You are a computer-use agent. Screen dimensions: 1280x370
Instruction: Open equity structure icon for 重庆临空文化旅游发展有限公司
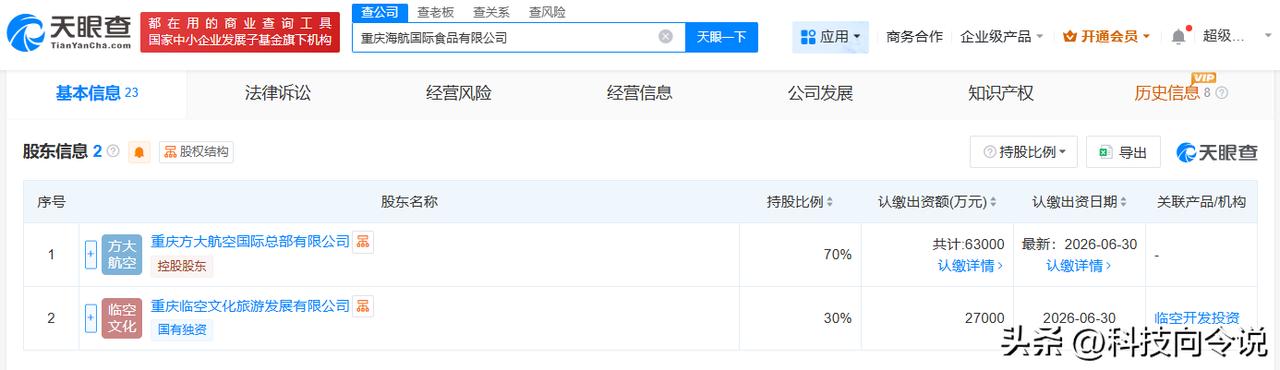point(363,305)
